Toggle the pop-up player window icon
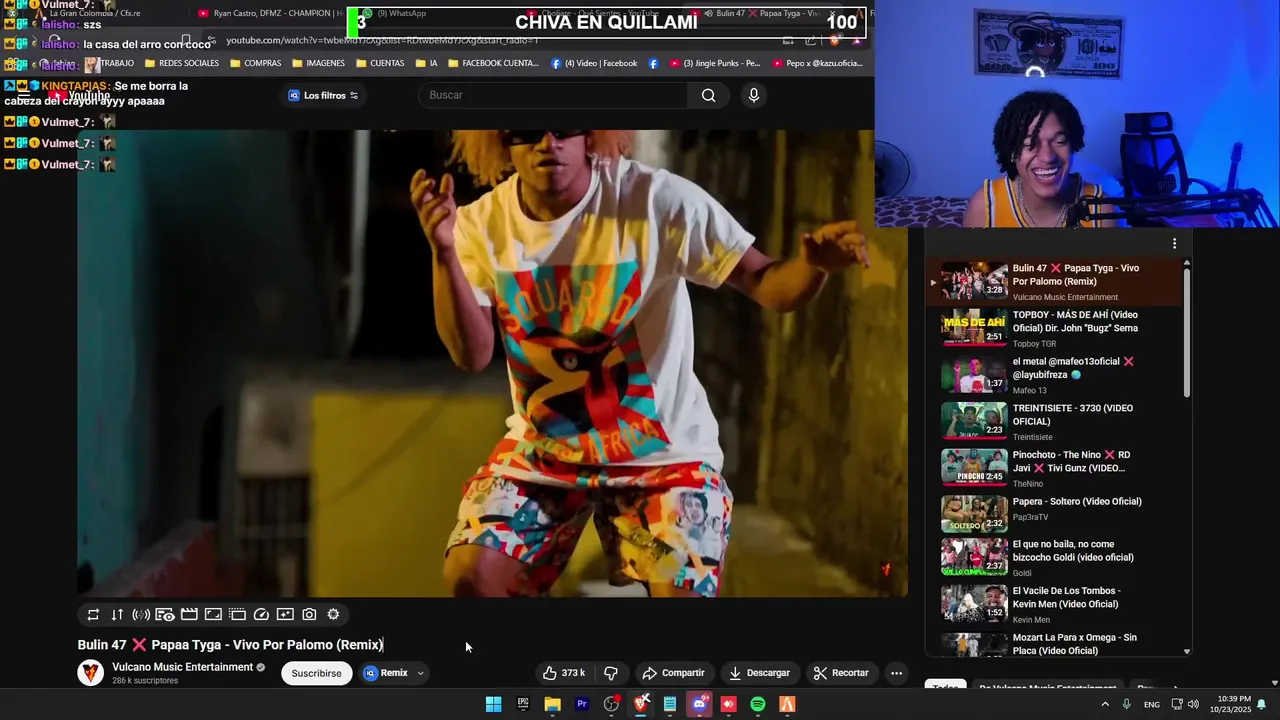This screenshot has height=720, width=1280. coord(237,615)
